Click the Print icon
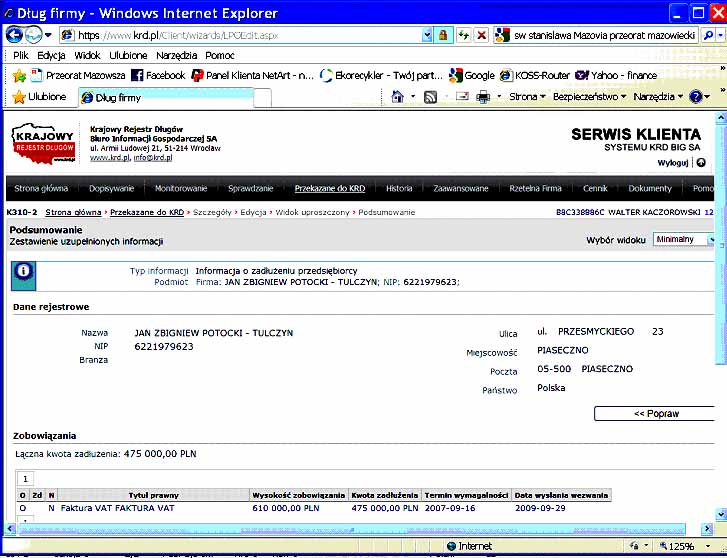Viewport: 727px width, 558px height. pos(483,97)
